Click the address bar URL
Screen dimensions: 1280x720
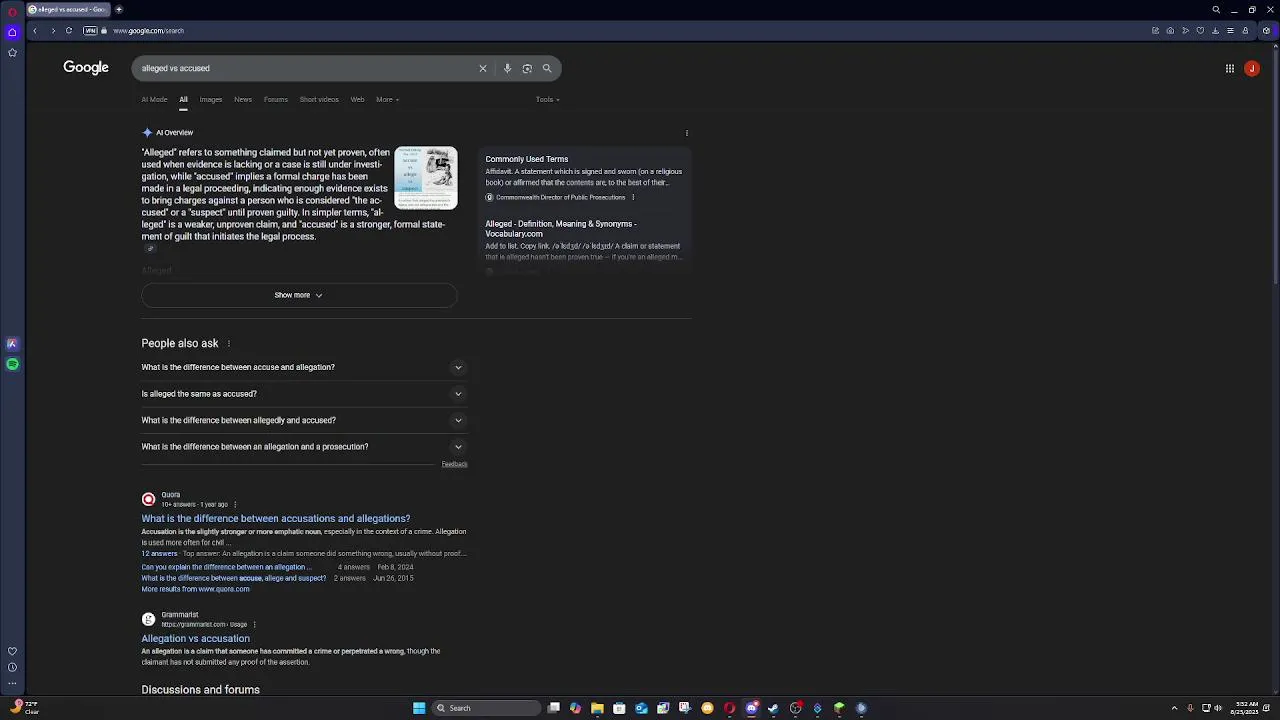point(149,31)
